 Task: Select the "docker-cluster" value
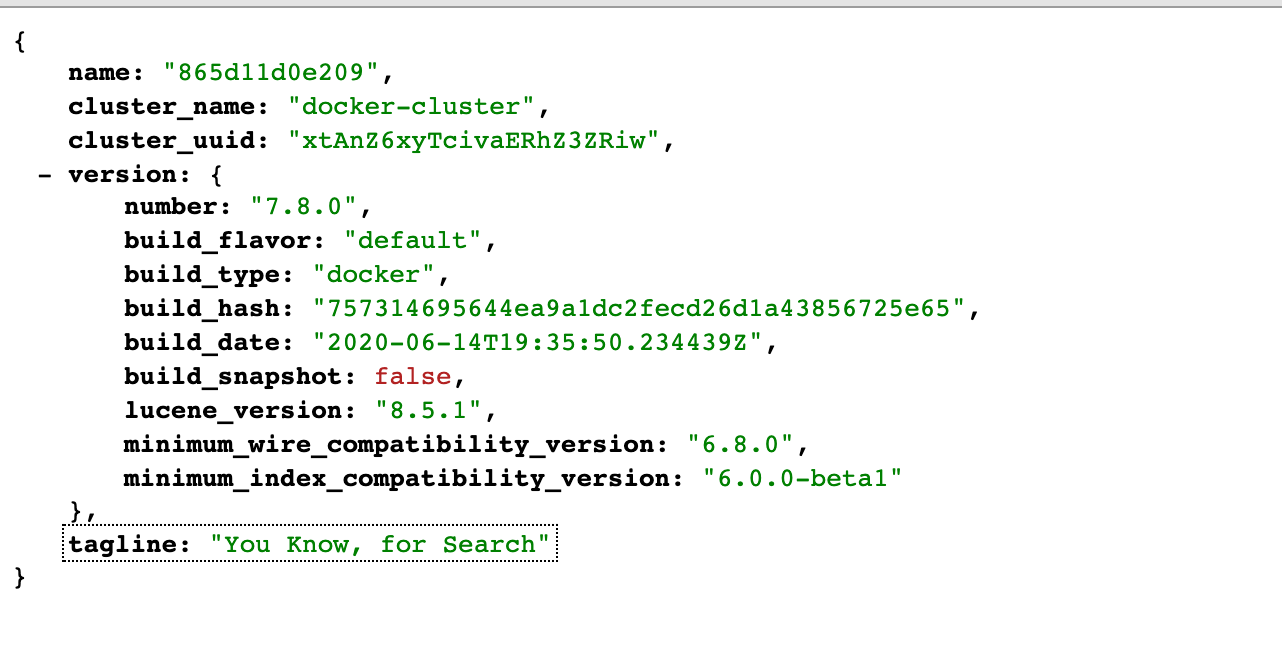412,107
